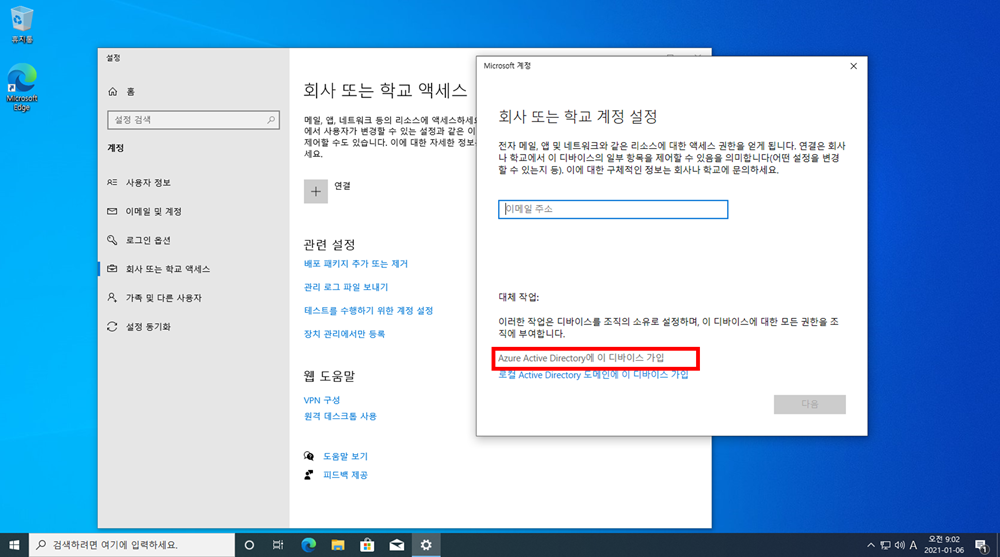Click the IME language indicator A

click(913, 545)
